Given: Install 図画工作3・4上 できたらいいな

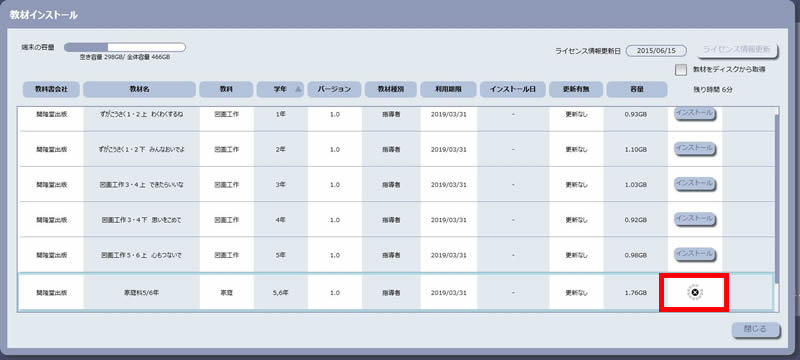Looking at the screenshot, I should [x=694, y=183].
